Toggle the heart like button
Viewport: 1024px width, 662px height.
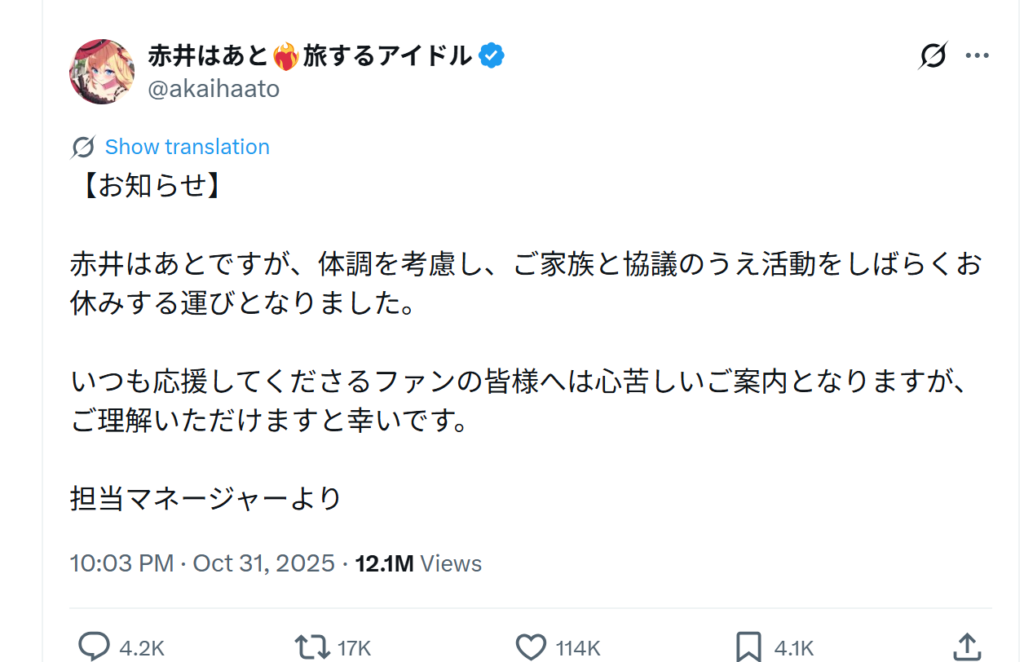pos(531,647)
